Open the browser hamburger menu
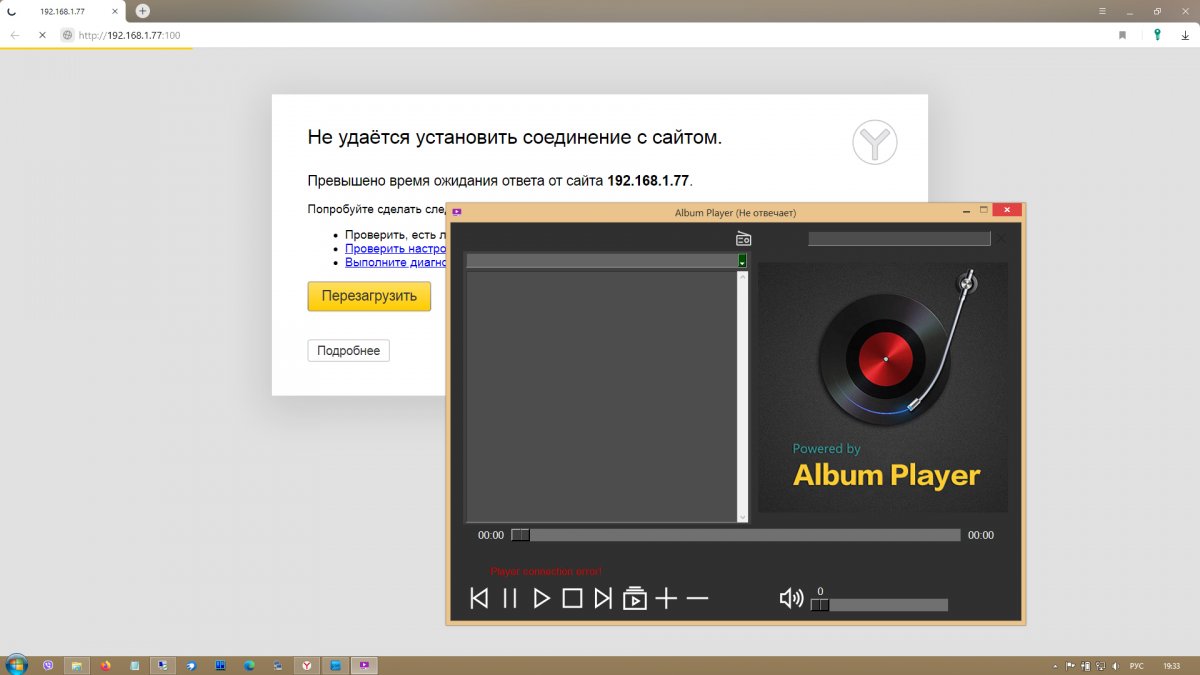The image size is (1200, 675). 1102,10
